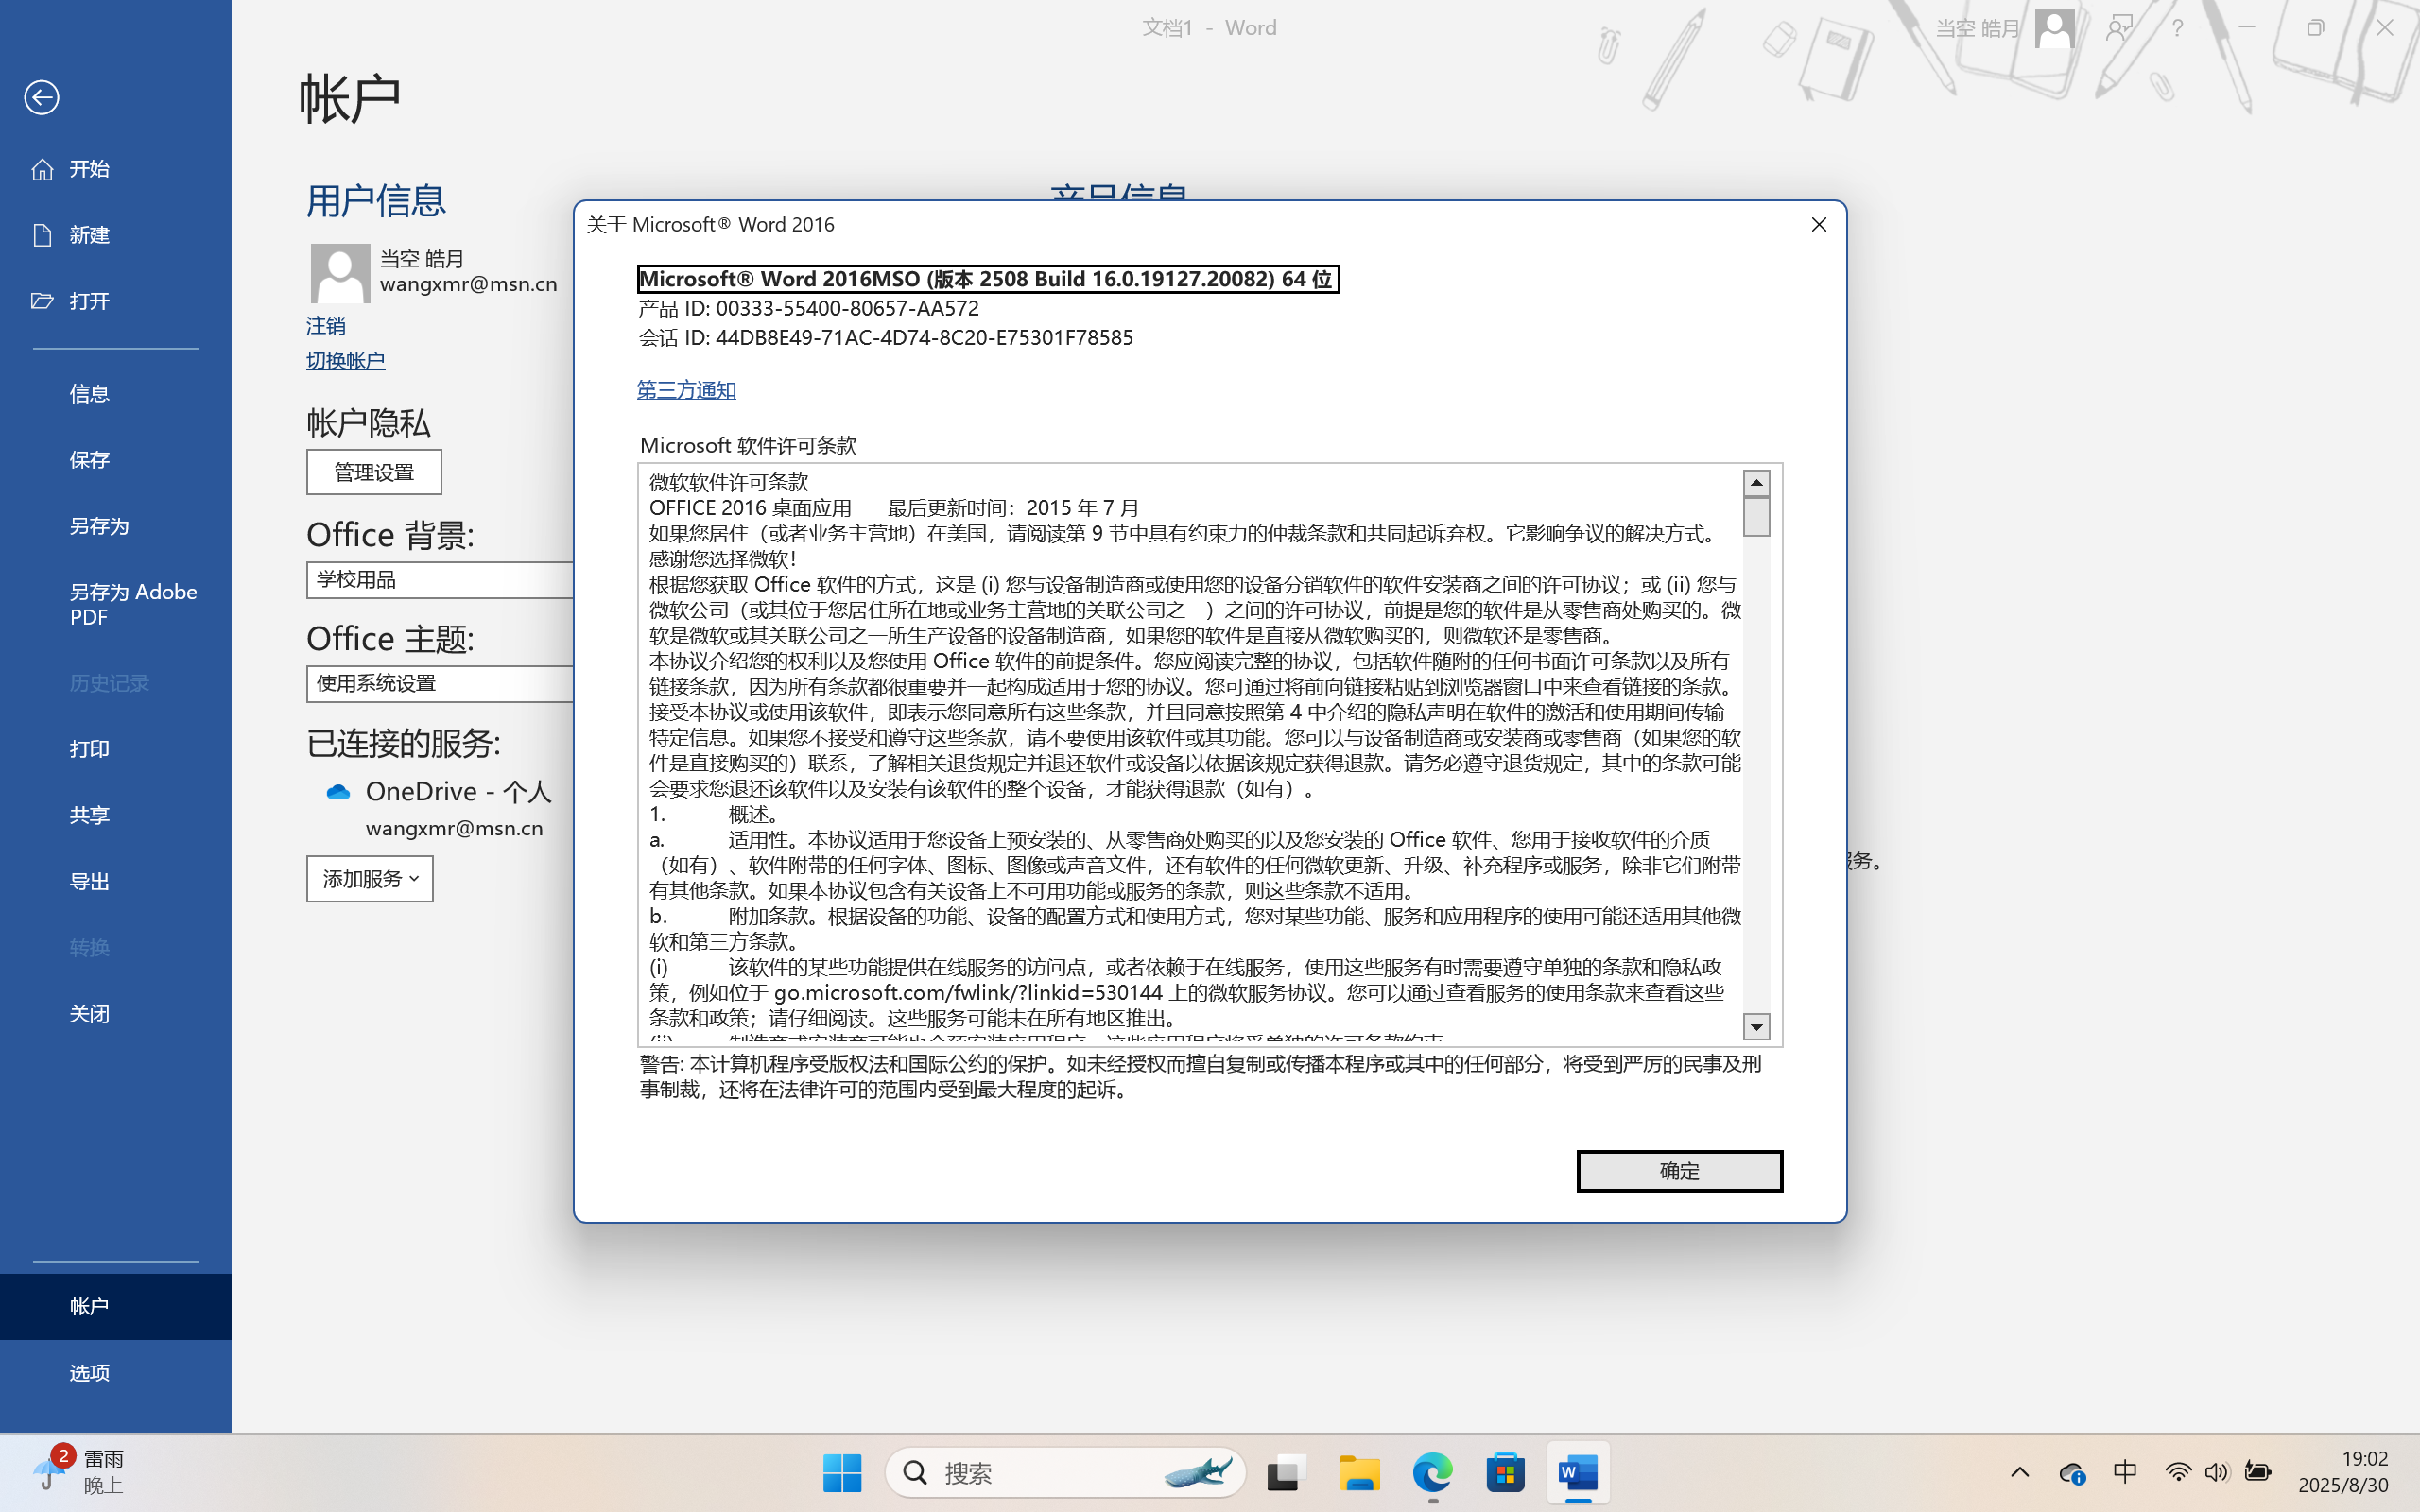Click the Microsoft Store taskbar icon
2420x1512 pixels.
click(1505, 1473)
